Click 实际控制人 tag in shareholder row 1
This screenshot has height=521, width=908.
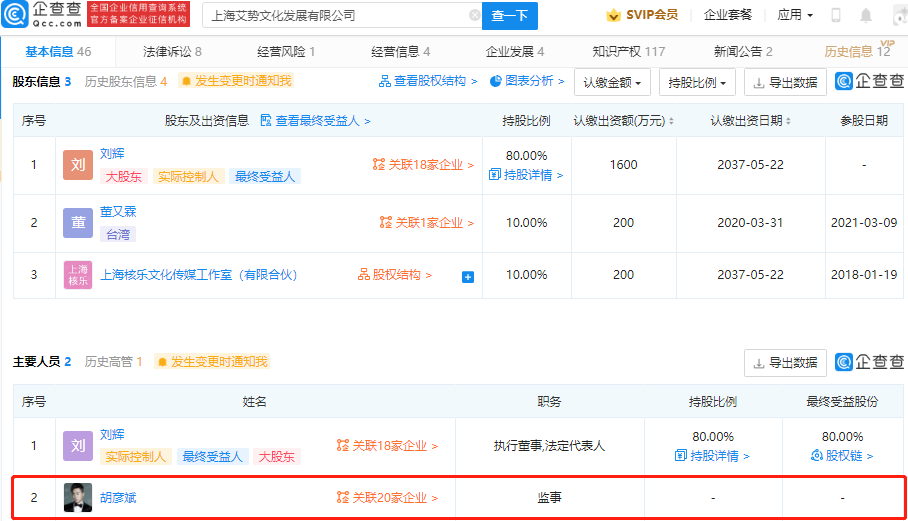188,177
